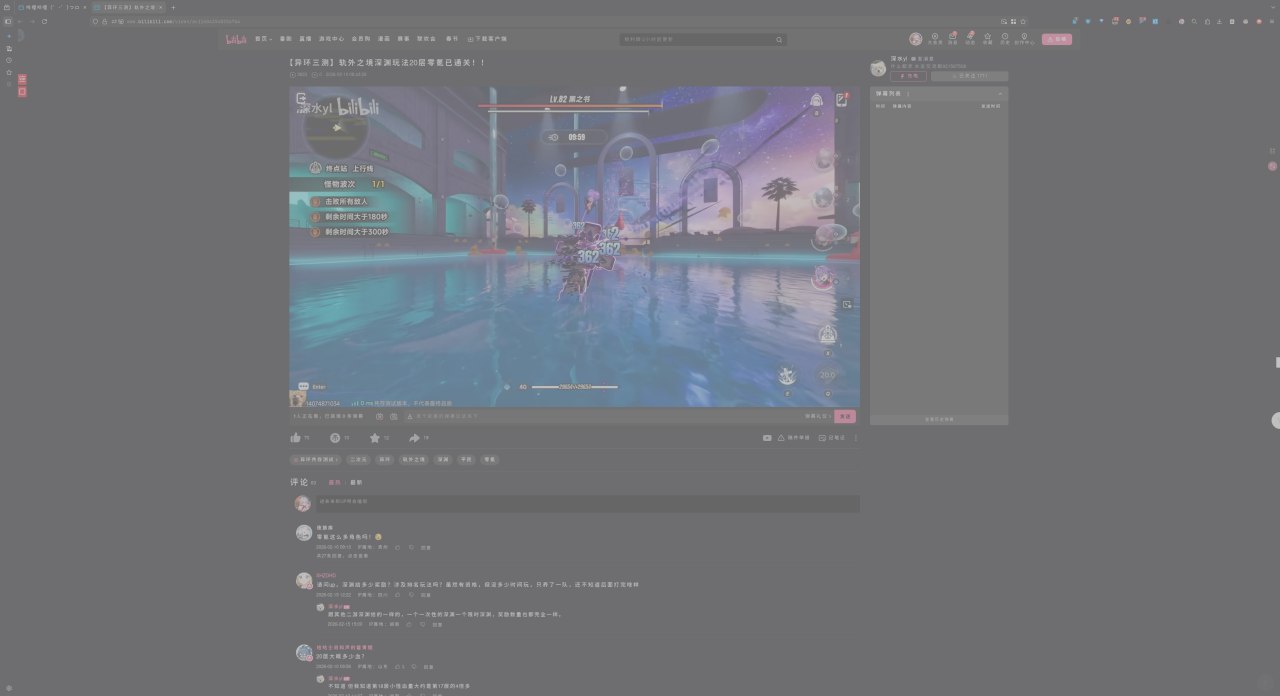Toggle the 已关注 follow button
The height and width of the screenshot is (696, 1280).
[969, 76]
